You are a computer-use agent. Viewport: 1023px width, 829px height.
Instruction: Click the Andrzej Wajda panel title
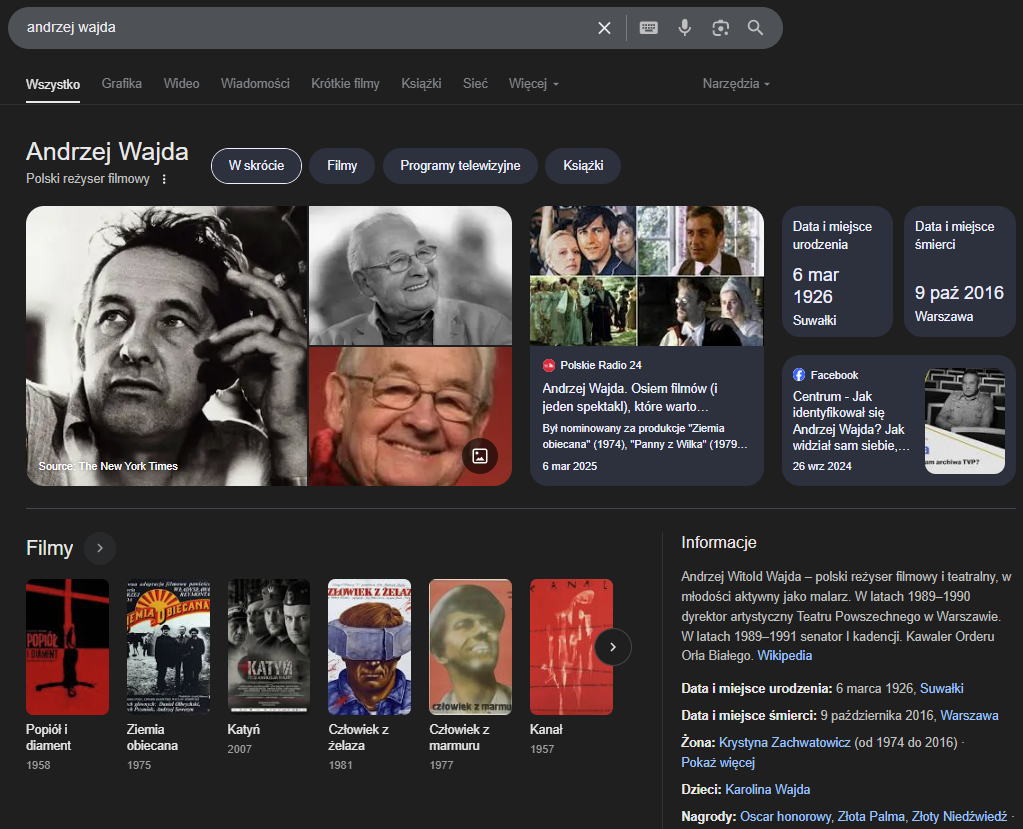[x=107, y=152]
